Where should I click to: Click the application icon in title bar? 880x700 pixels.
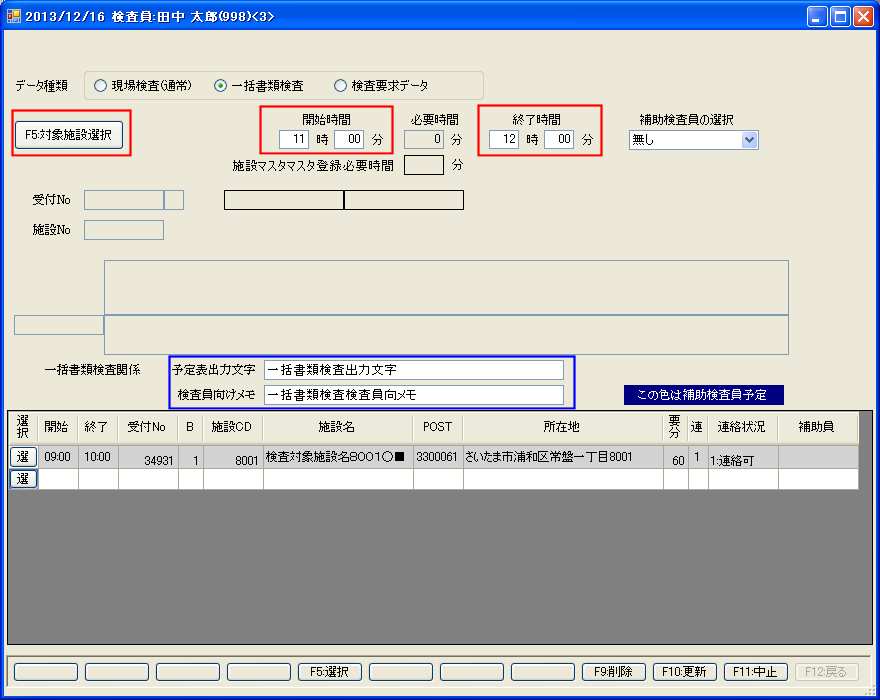pos(13,16)
